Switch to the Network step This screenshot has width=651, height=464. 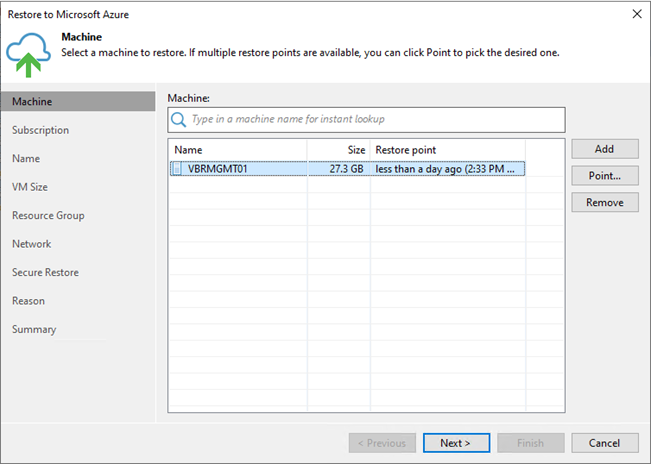(32, 244)
